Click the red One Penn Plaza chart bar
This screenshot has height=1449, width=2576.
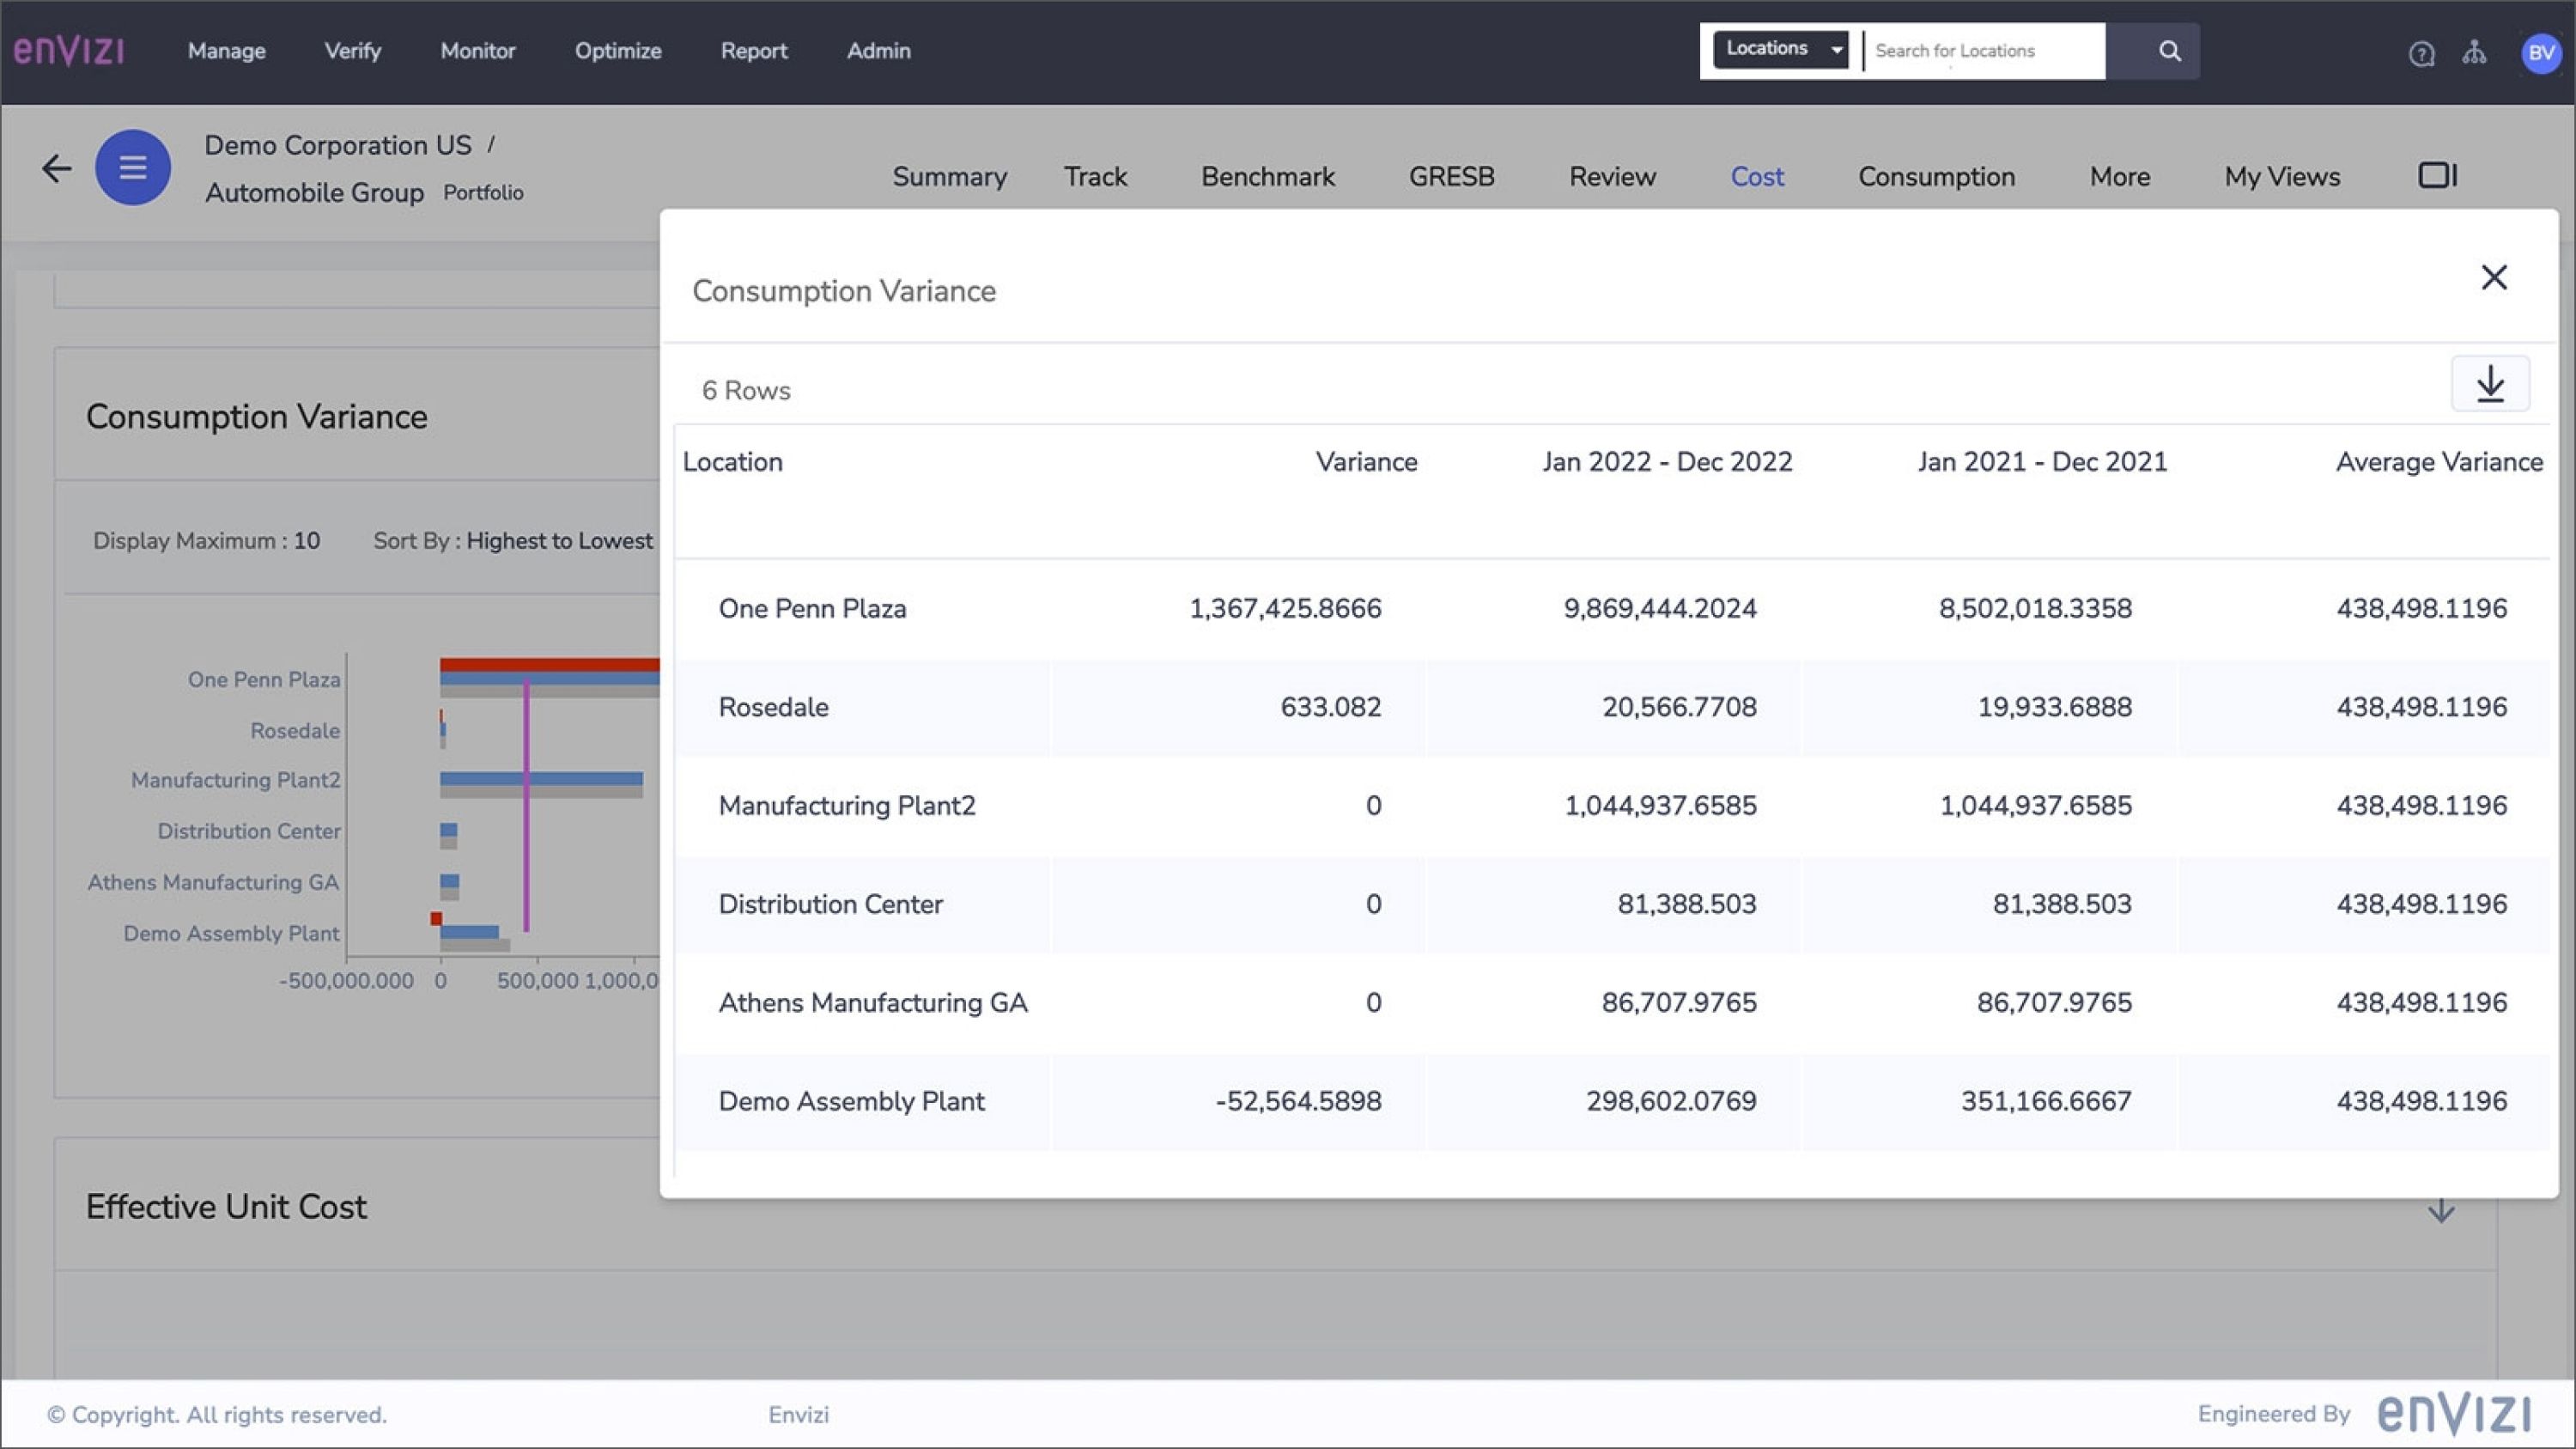pyautogui.click(x=549, y=665)
